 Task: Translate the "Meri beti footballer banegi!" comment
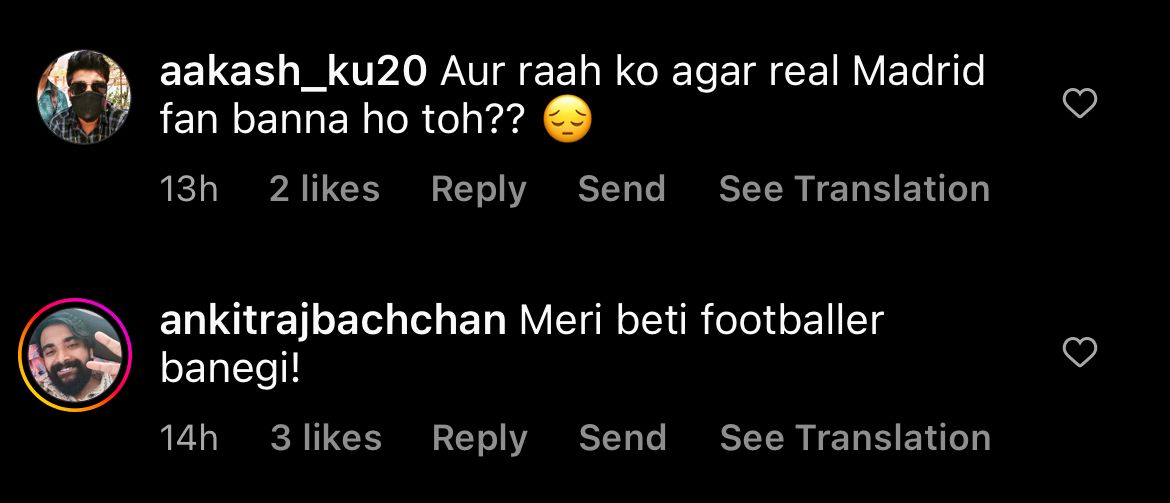tap(855, 438)
